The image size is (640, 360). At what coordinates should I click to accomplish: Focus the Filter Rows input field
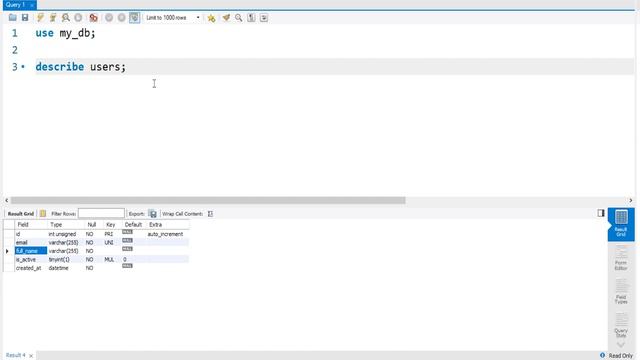click(101, 213)
